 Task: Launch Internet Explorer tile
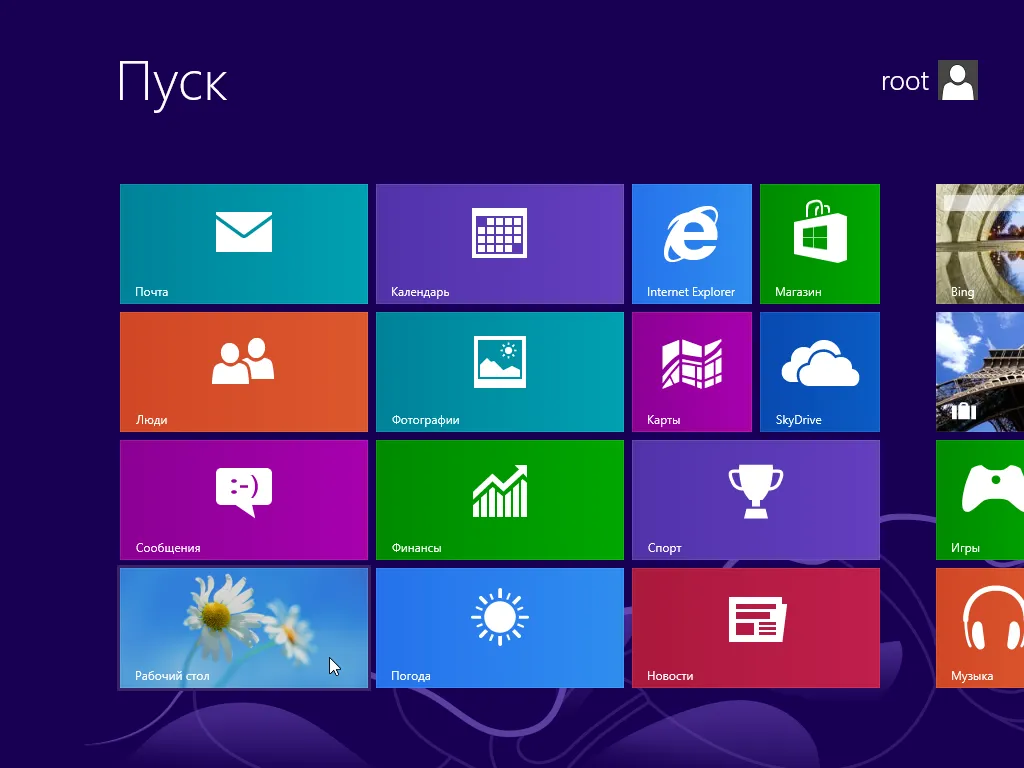pyautogui.click(x=692, y=244)
